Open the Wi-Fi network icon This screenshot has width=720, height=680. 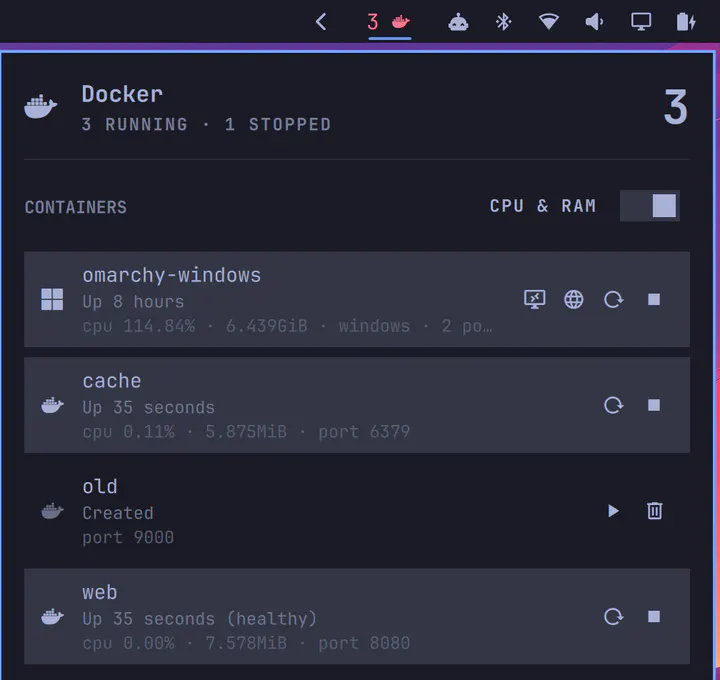pyautogui.click(x=549, y=22)
